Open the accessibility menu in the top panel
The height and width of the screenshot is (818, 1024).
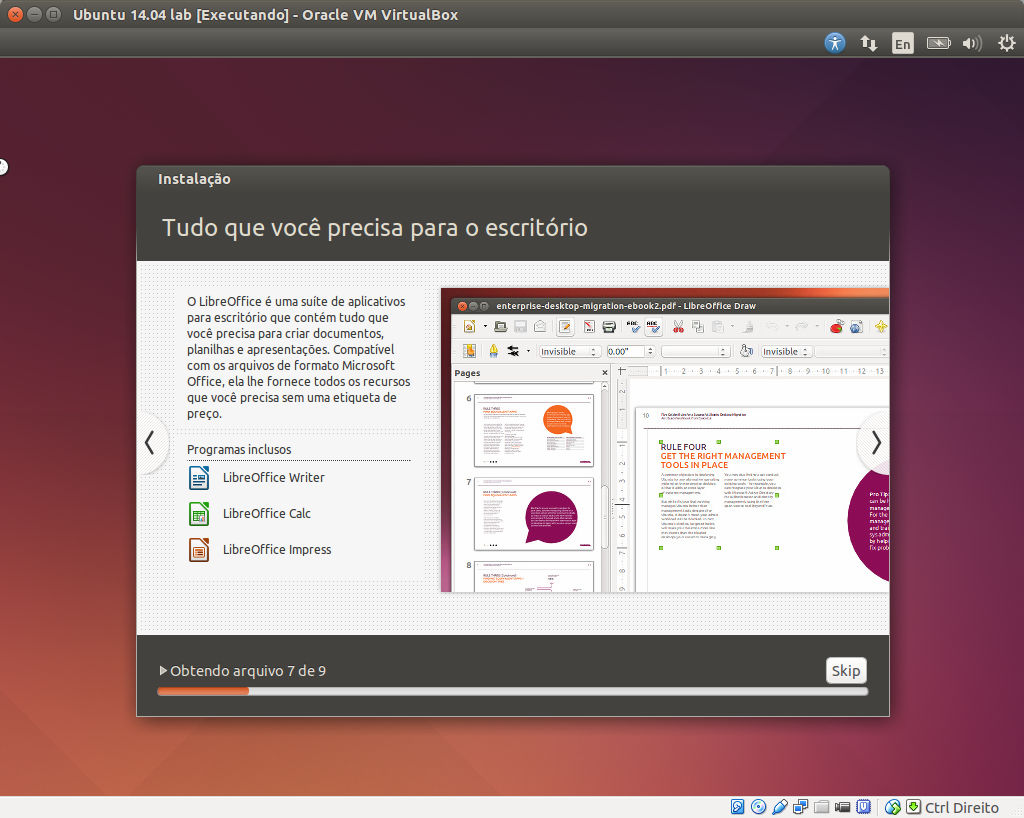pyautogui.click(x=834, y=43)
